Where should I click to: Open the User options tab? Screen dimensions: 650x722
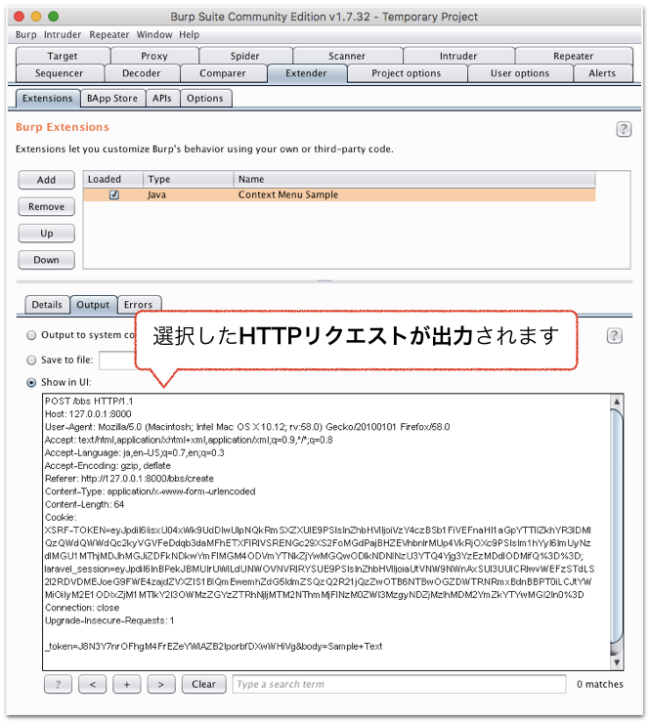click(520, 73)
